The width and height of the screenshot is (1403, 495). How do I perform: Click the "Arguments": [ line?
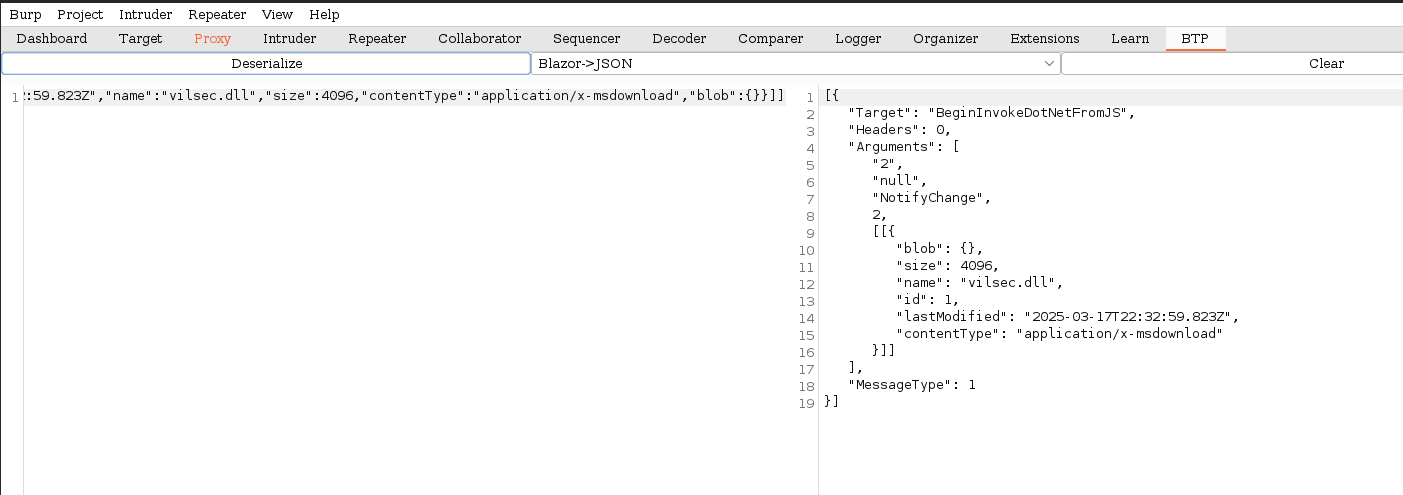pyautogui.click(x=904, y=147)
